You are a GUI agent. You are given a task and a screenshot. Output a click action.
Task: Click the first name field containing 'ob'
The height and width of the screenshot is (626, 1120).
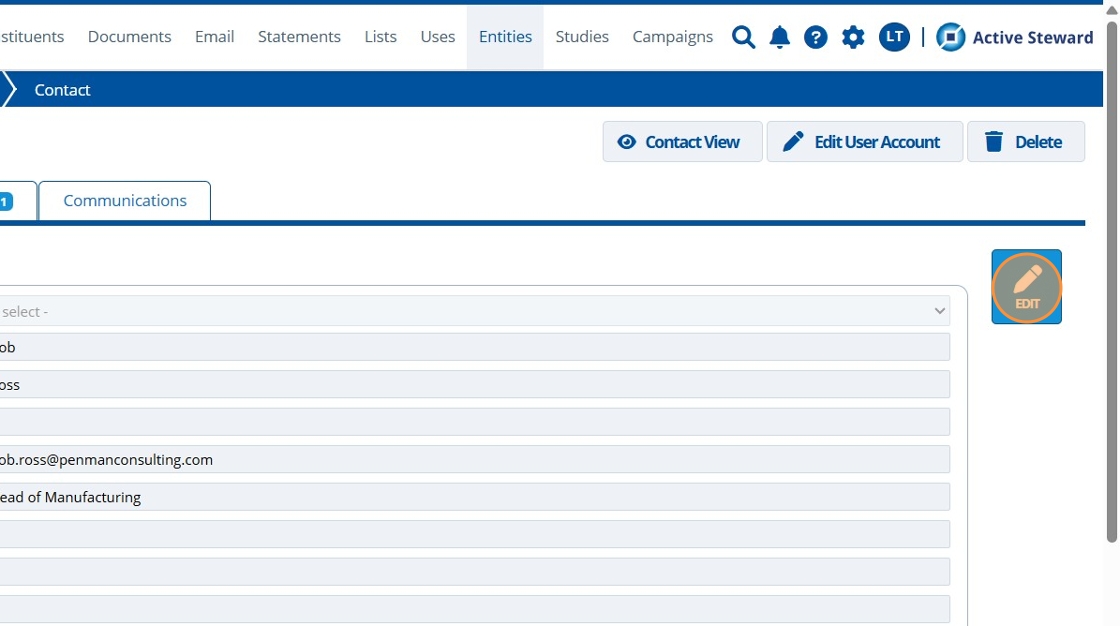click(x=474, y=347)
